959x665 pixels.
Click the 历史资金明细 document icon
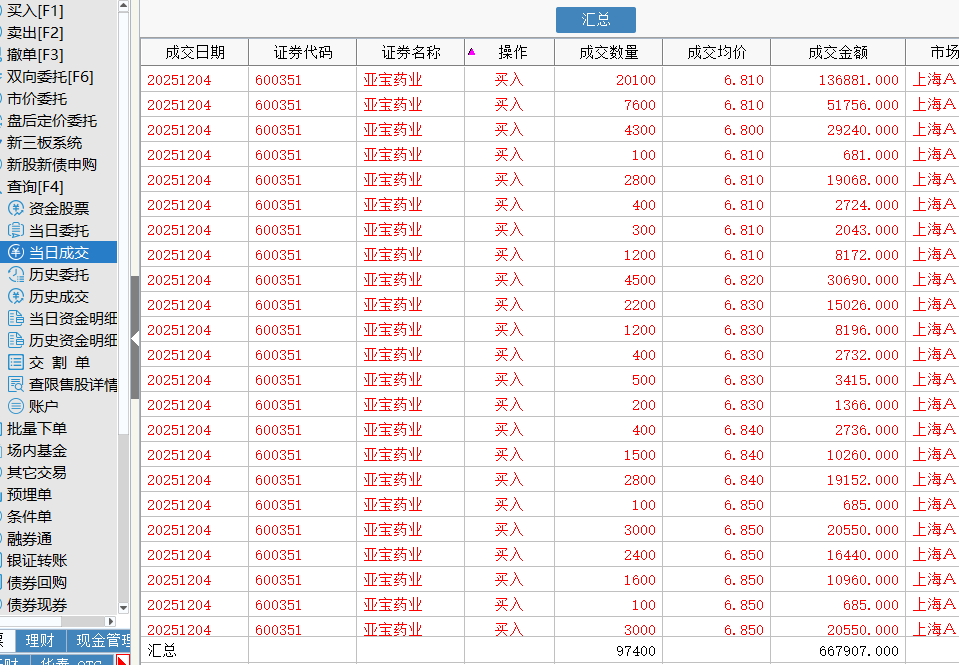15,340
